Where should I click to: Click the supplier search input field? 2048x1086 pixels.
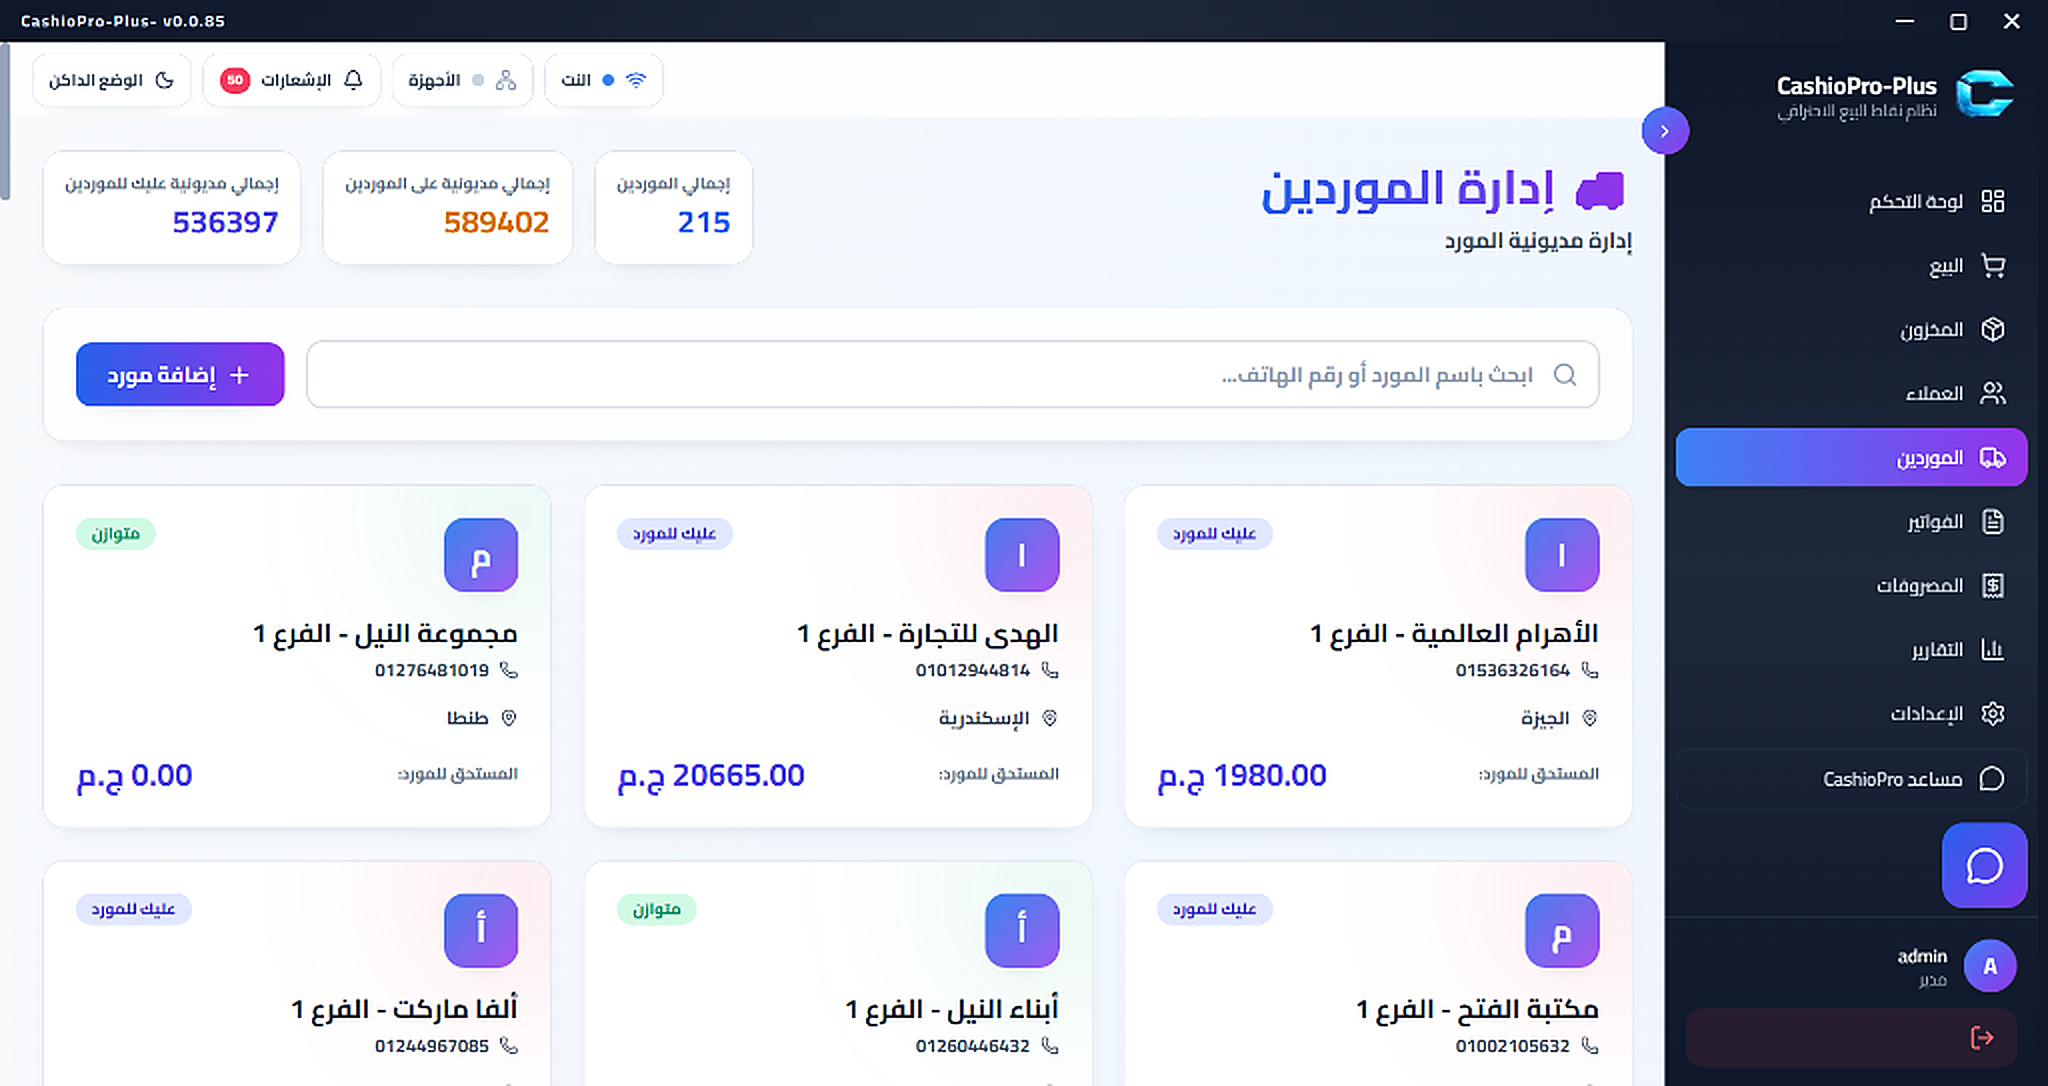952,375
